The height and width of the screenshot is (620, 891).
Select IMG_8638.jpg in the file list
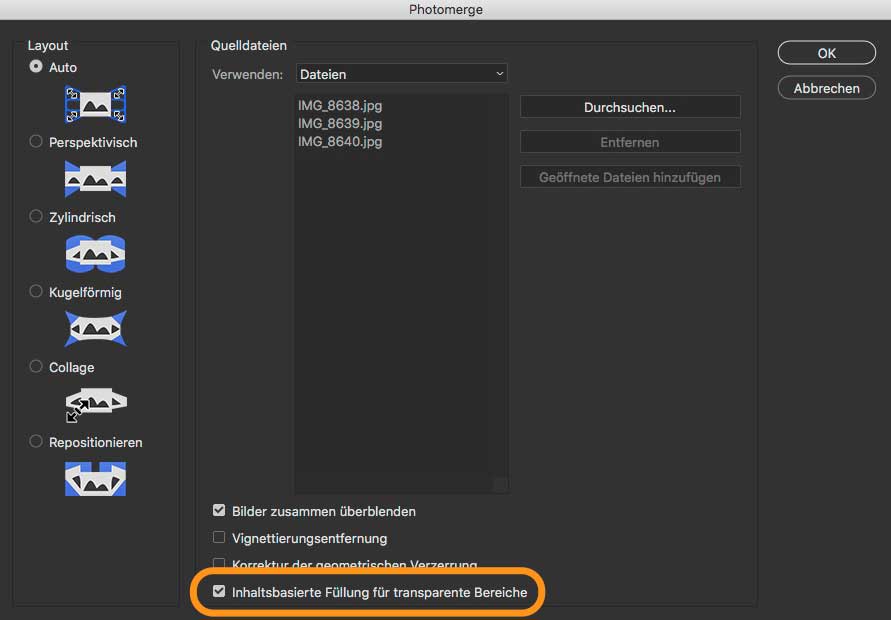pos(340,105)
